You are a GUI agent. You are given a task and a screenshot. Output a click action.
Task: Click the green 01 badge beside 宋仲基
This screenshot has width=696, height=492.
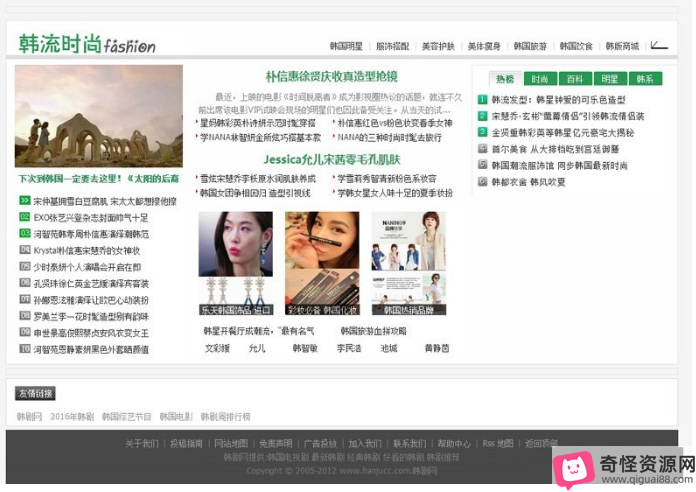pos(25,201)
